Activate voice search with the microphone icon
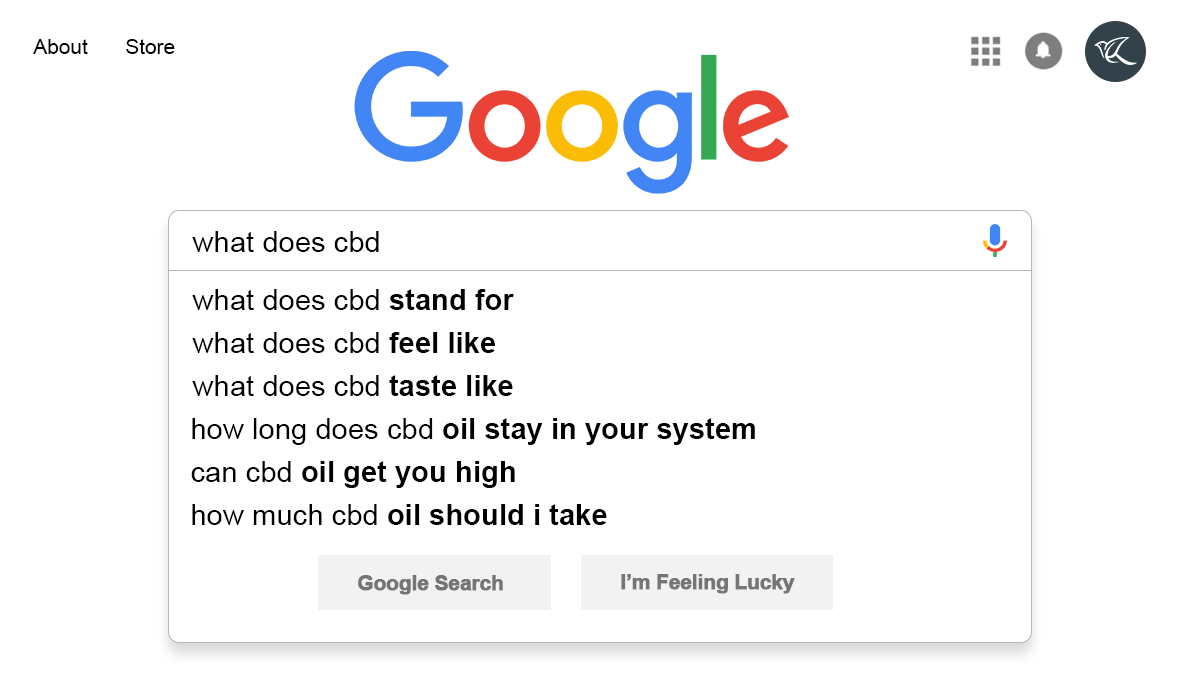The image size is (1200, 700). [994, 241]
